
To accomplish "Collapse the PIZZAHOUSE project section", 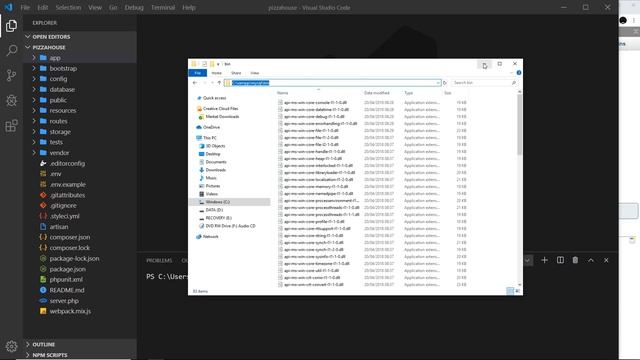I will (49, 47).
